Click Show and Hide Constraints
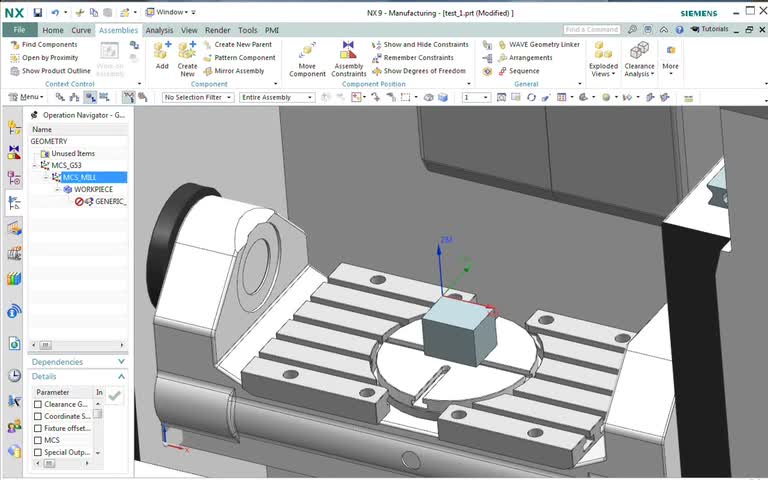The height and width of the screenshot is (480, 768). coord(420,45)
